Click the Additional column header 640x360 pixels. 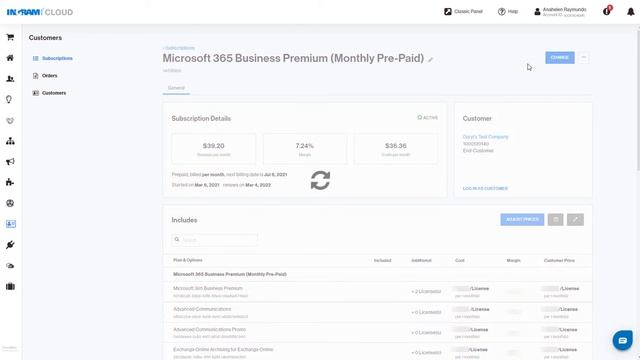(x=421, y=260)
